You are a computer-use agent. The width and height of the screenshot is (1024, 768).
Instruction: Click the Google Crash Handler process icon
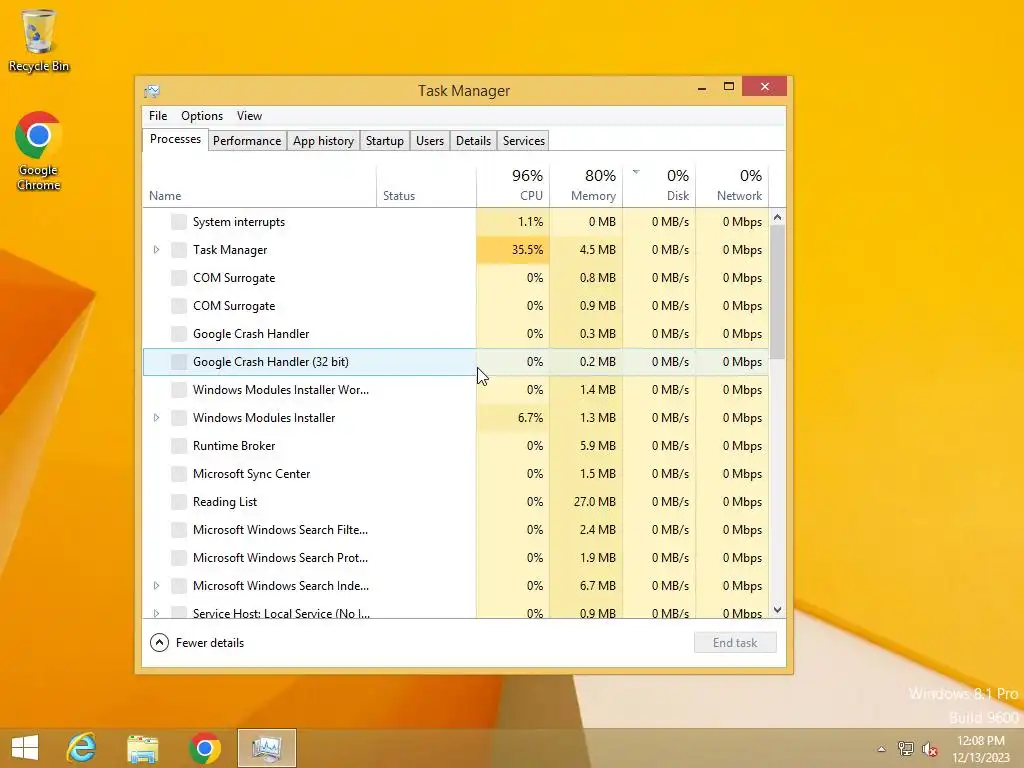[179, 334]
